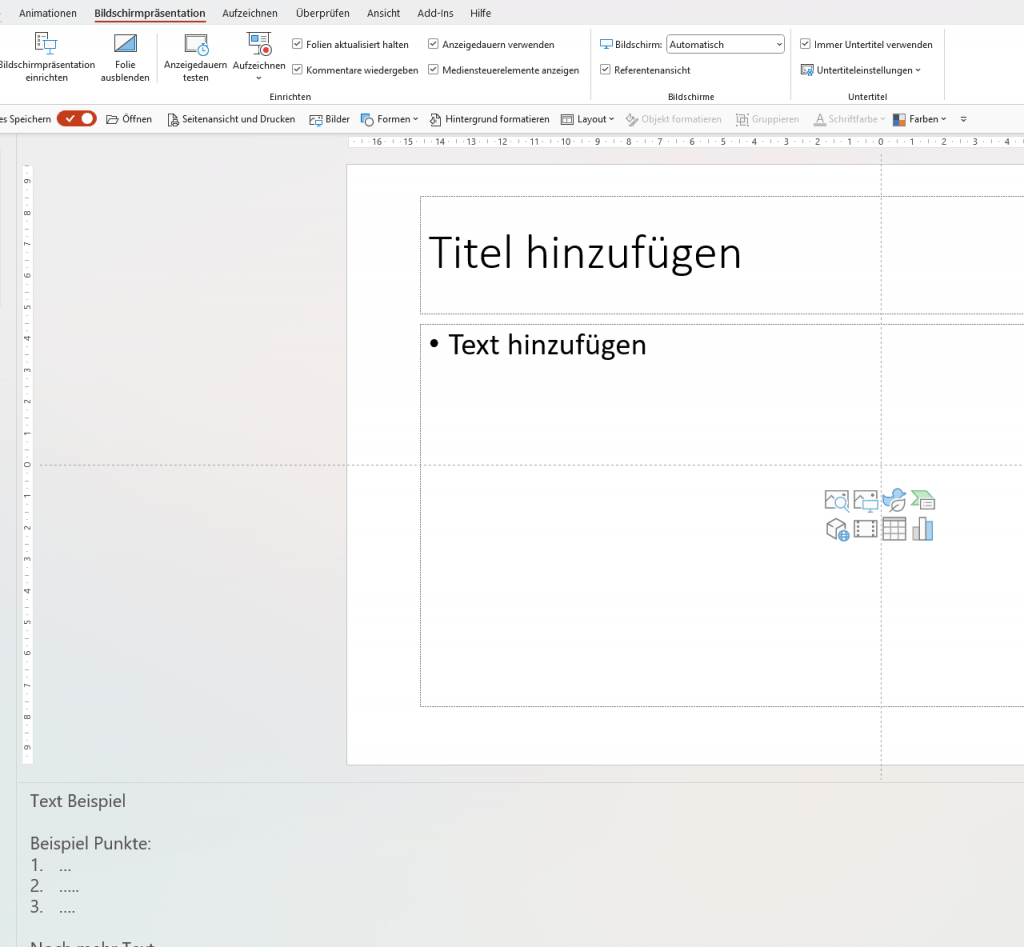Click Bildschirm monitor icon in ribbon
1024x947 pixels.
(x=606, y=44)
